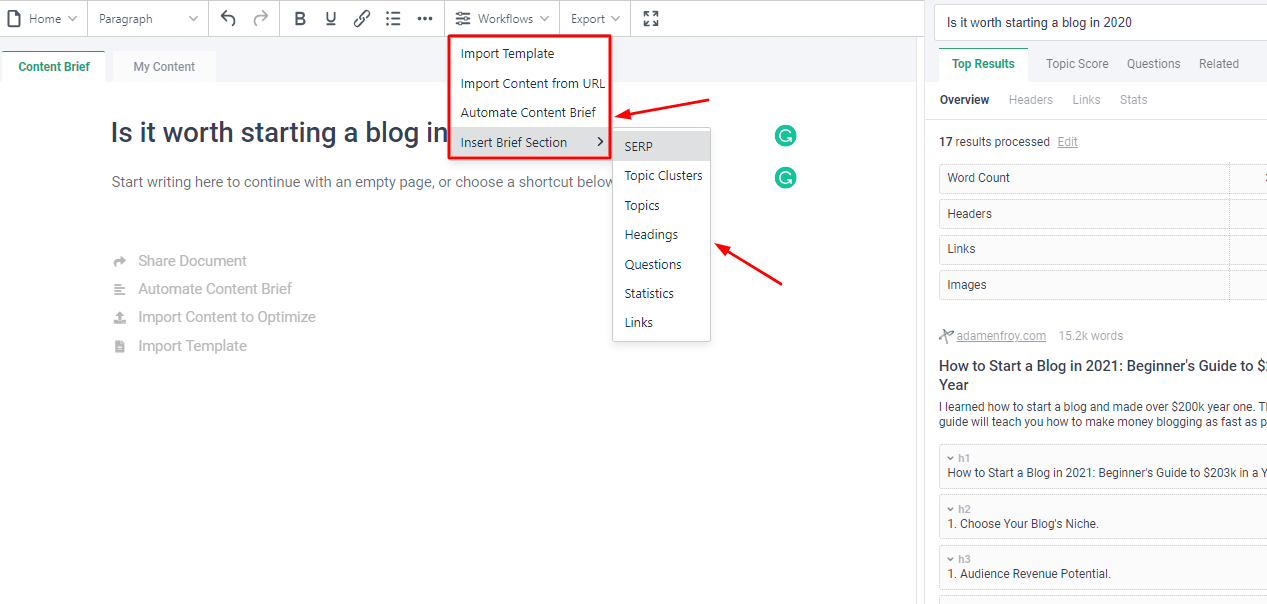
Task: Click the Edit link next to results processed
Action: tap(1068, 142)
